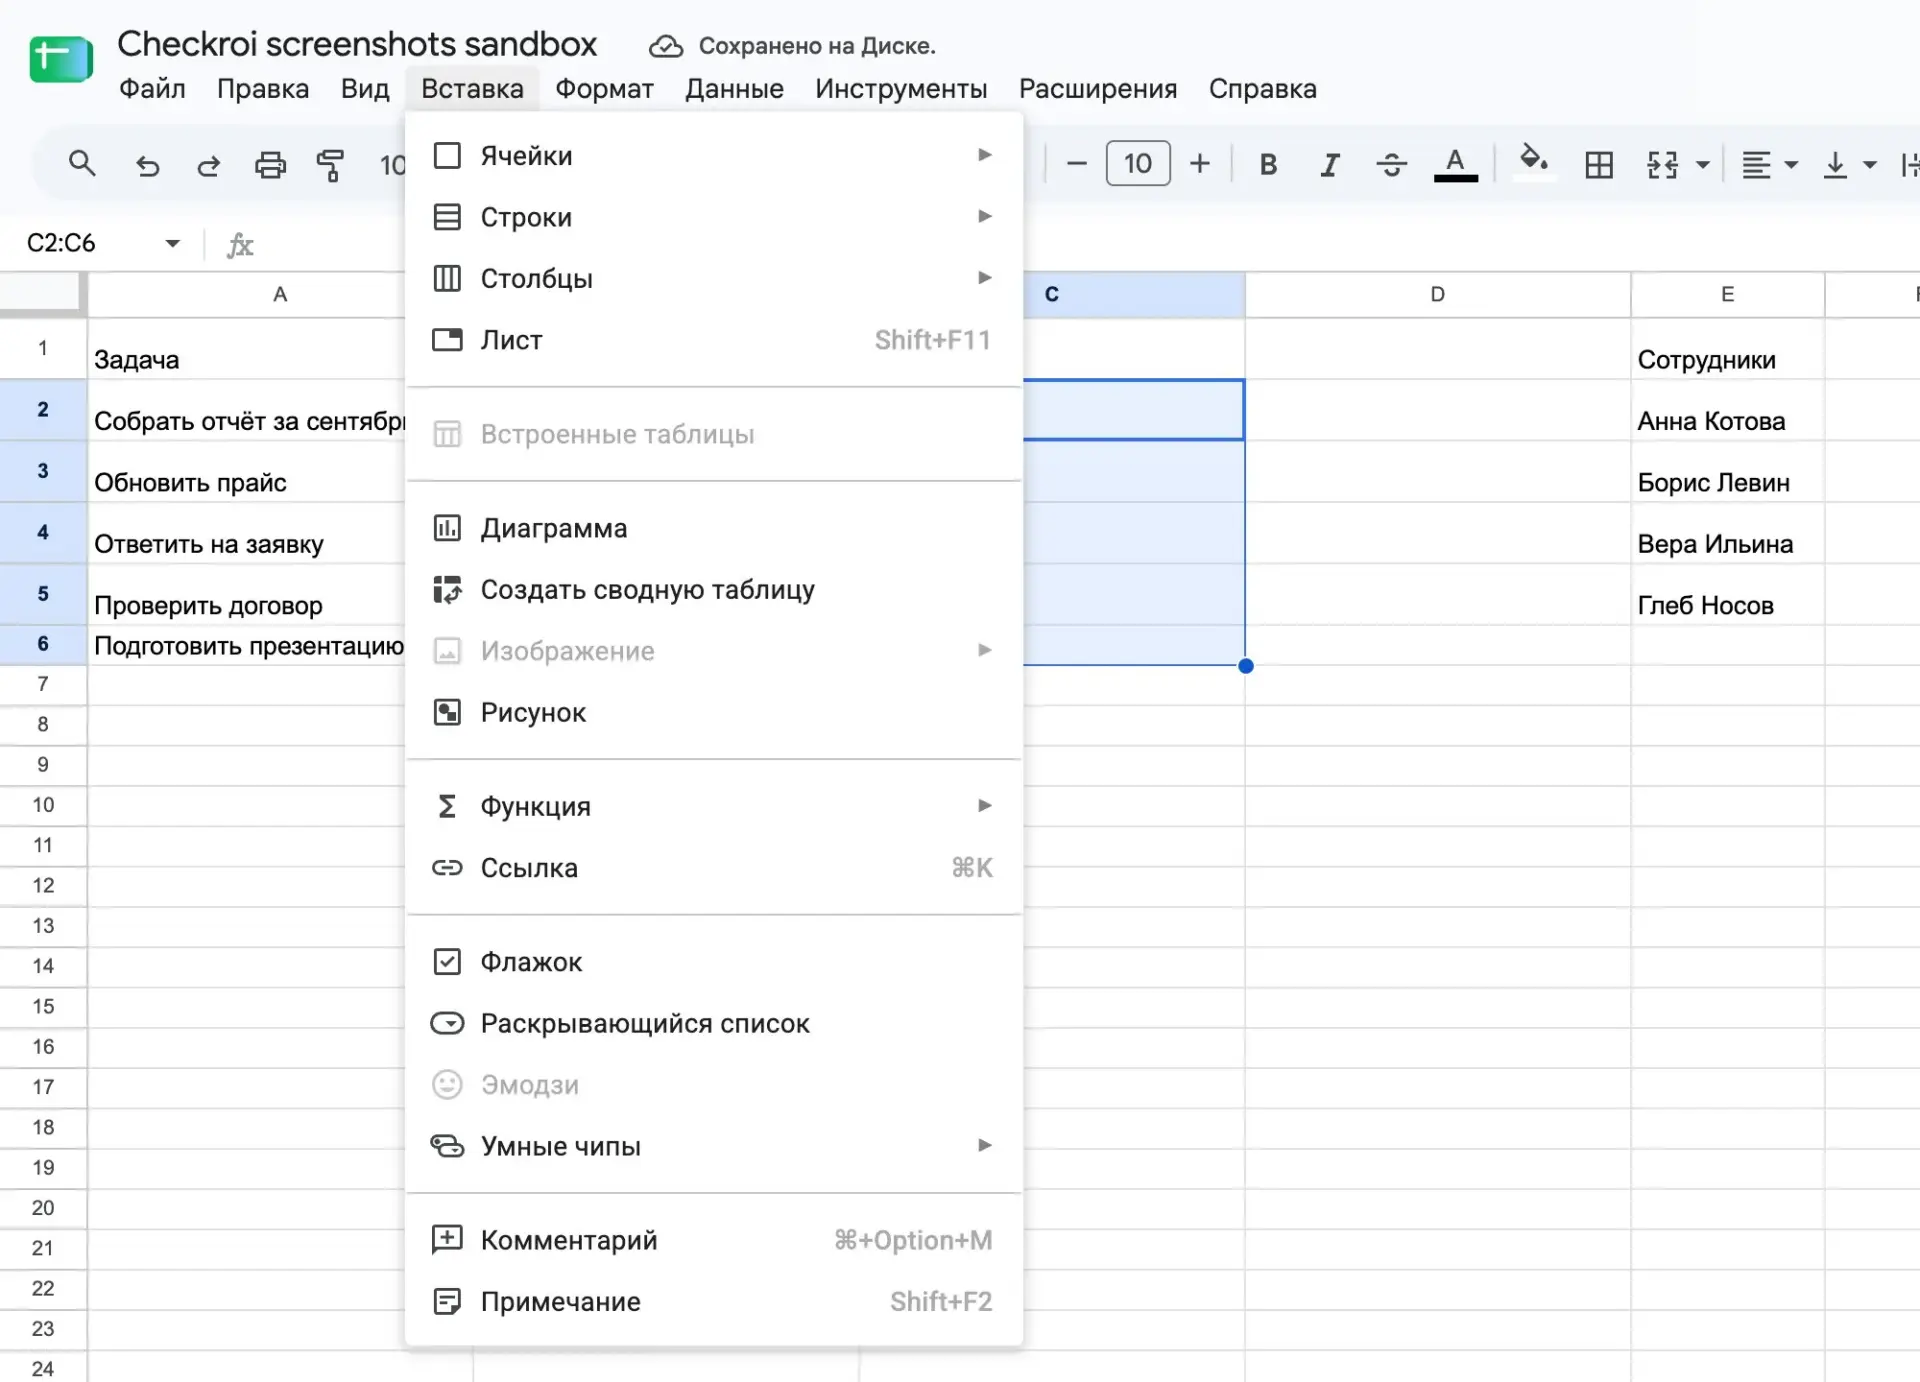Select the paint format roller icon
The height and width of the screenshot is (1382, 1920).
330,164
